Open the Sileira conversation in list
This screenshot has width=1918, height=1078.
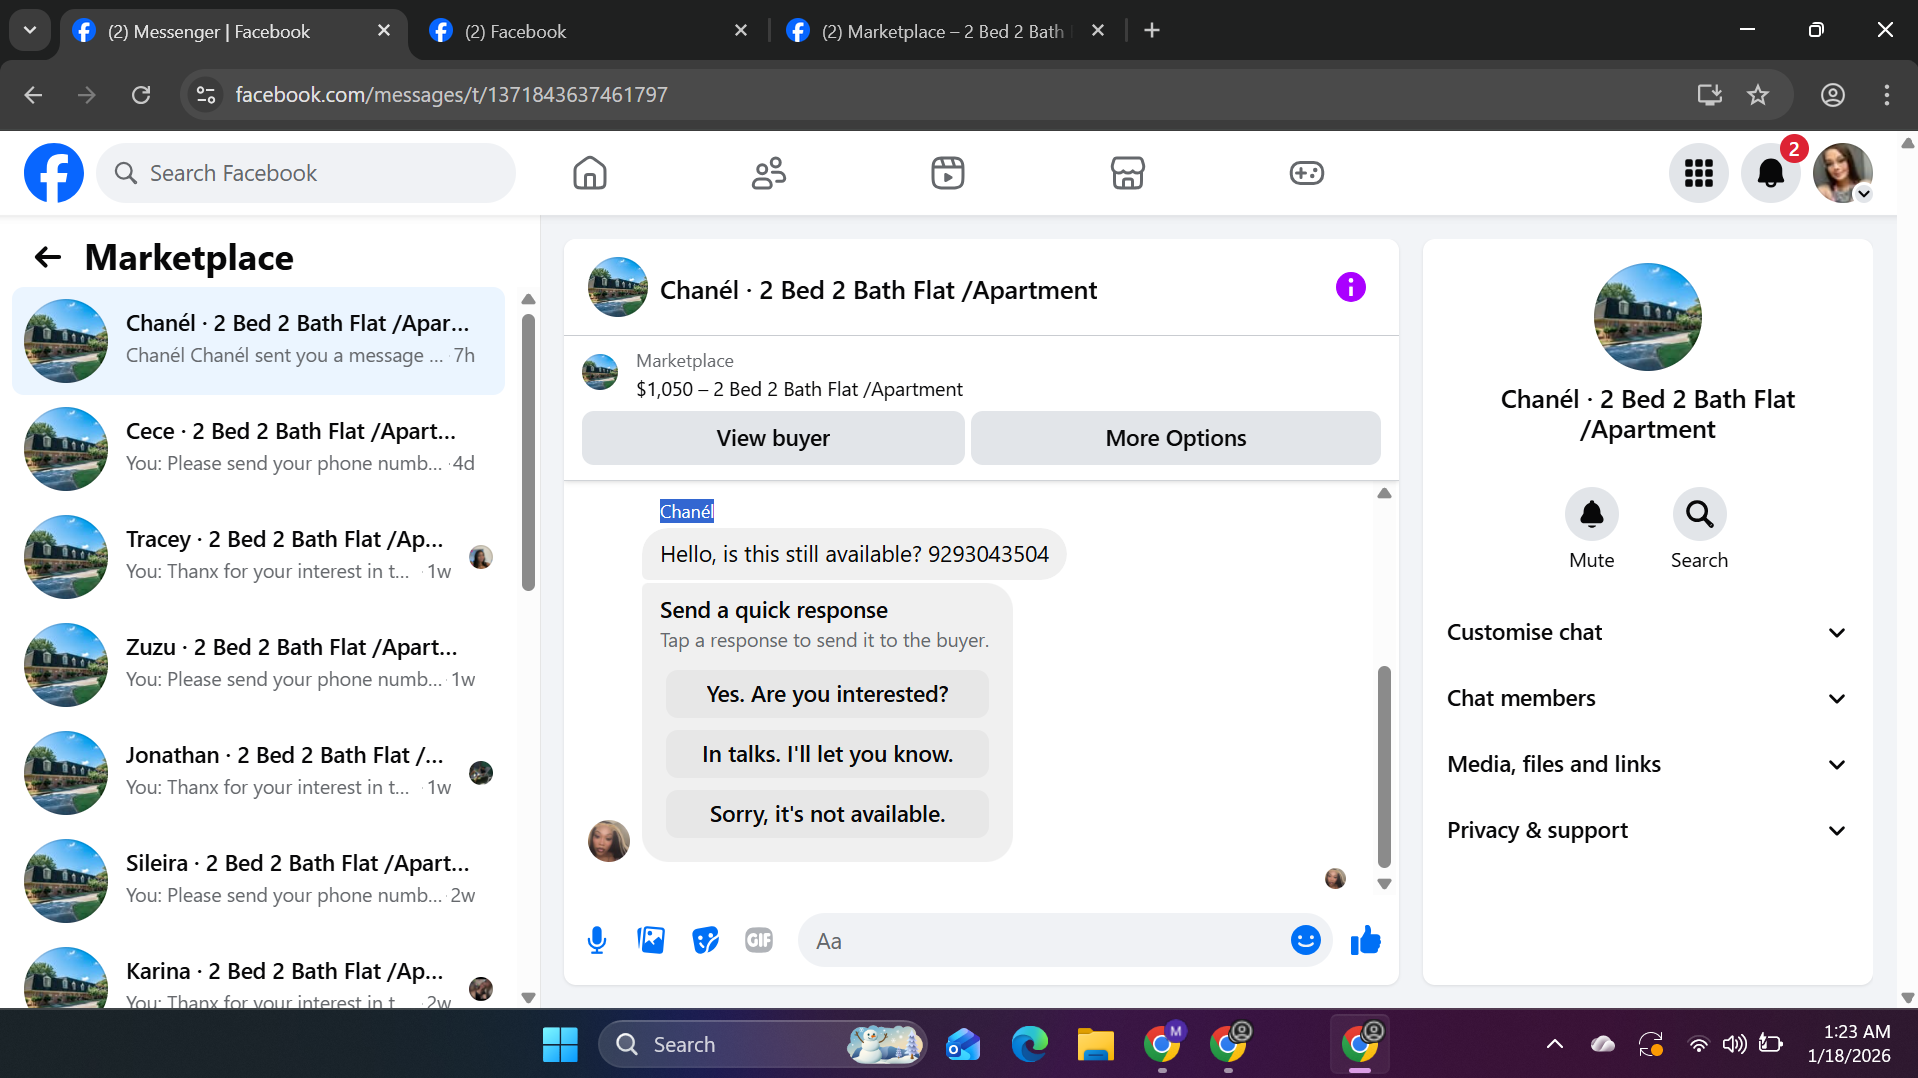pos(258,881)
